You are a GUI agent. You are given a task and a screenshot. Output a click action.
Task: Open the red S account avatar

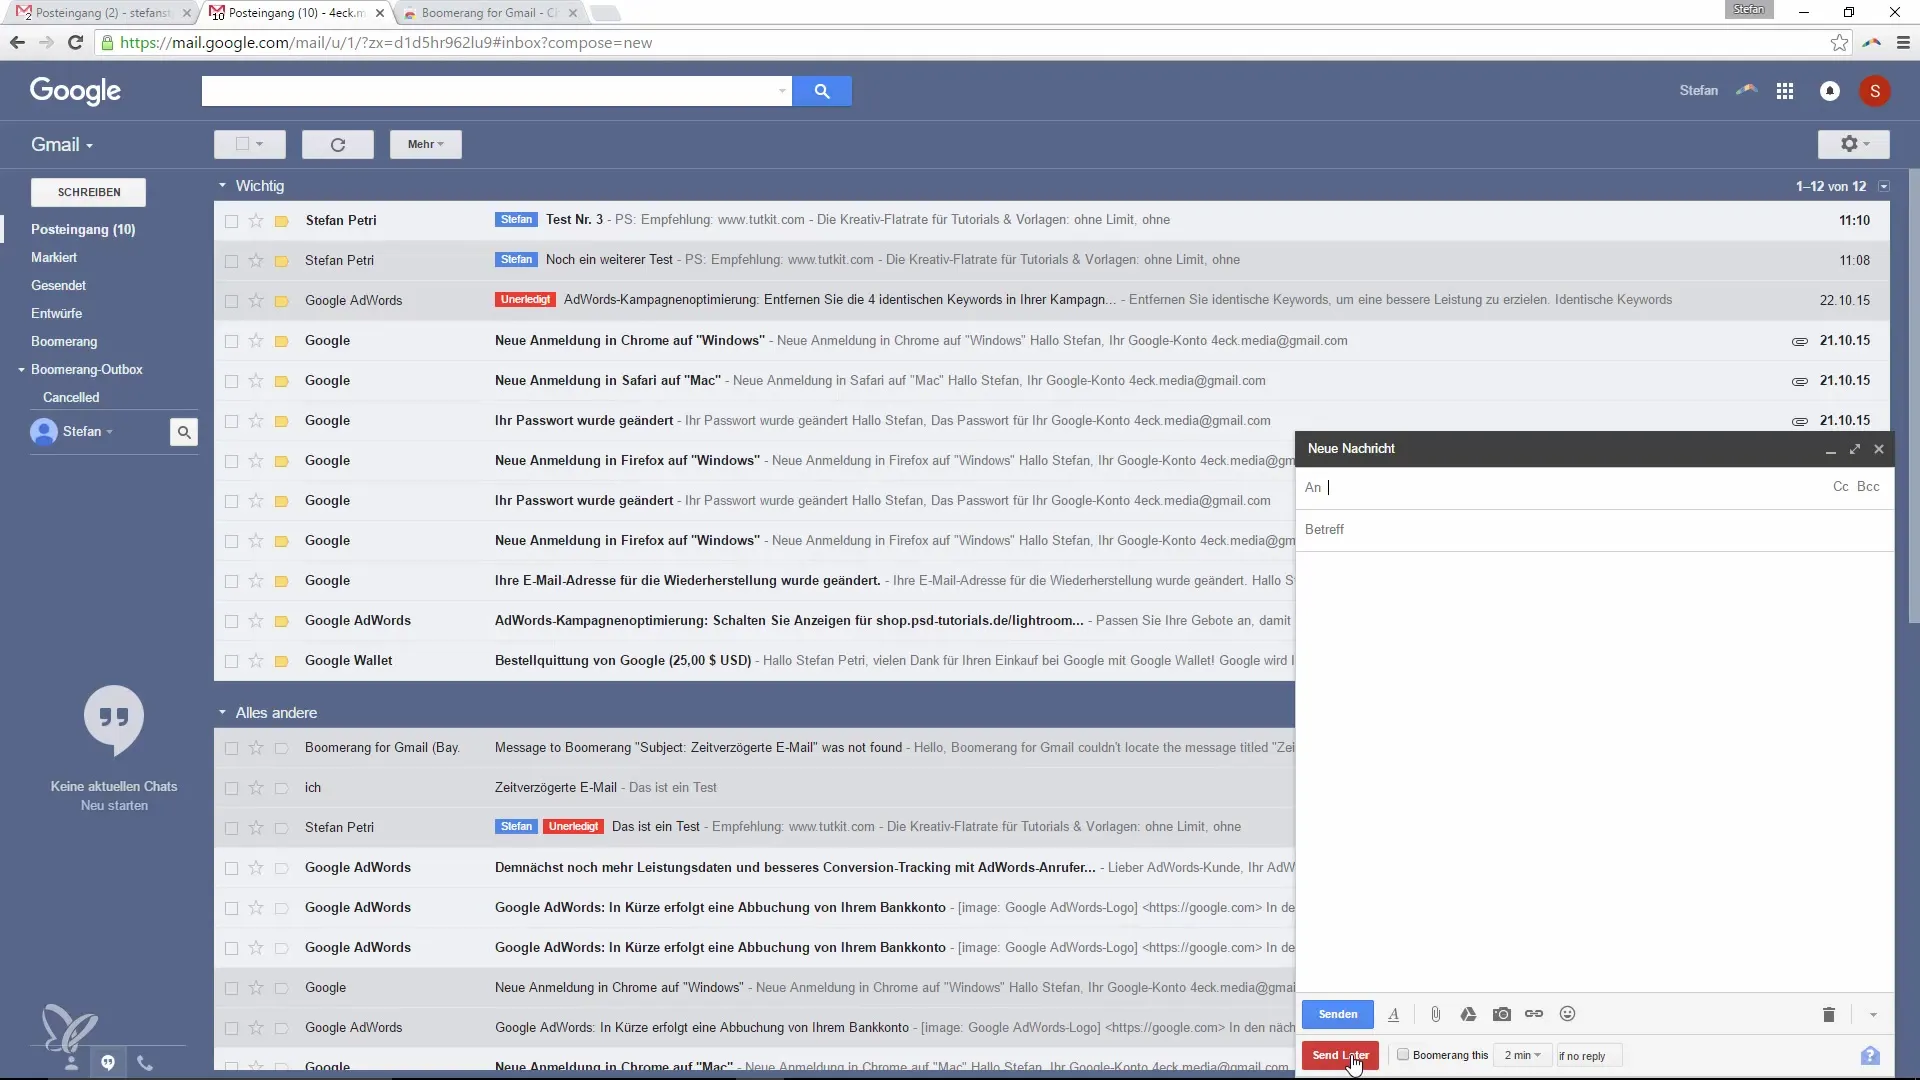pos(1875,91)
